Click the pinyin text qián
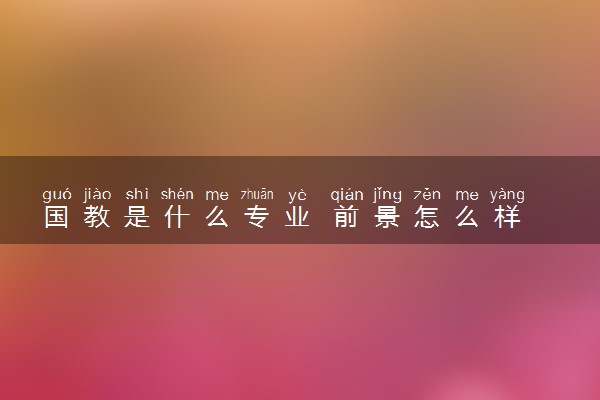This screenshot has height=400, width=600. (x=347, y=194)
